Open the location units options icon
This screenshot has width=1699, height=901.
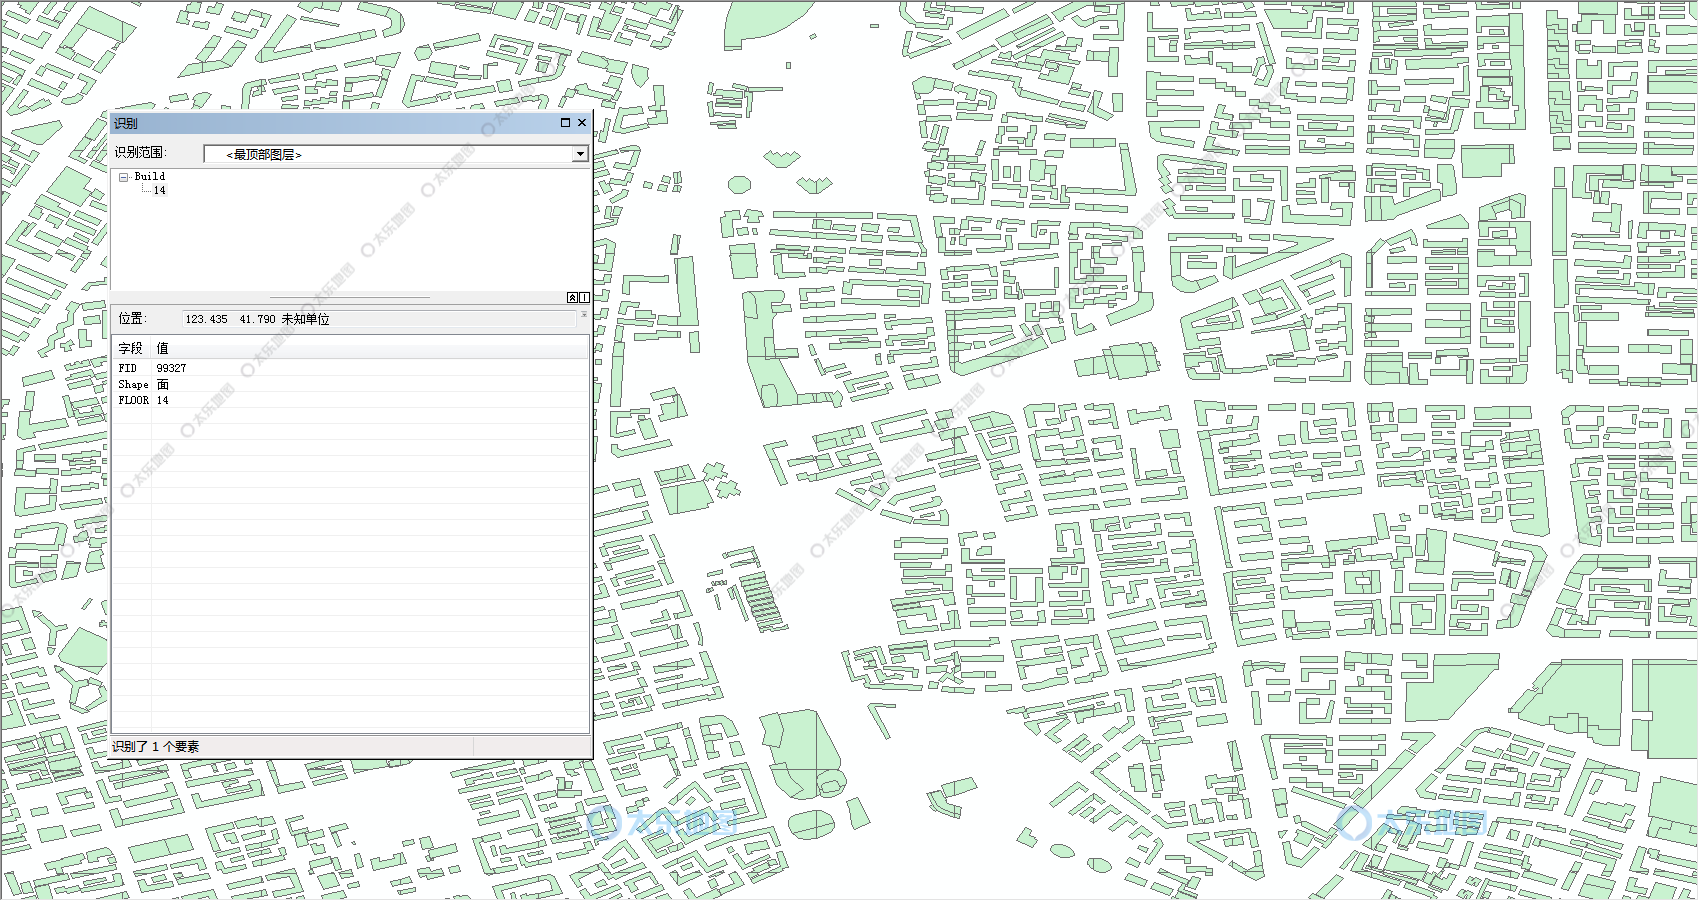coord(584,315)
